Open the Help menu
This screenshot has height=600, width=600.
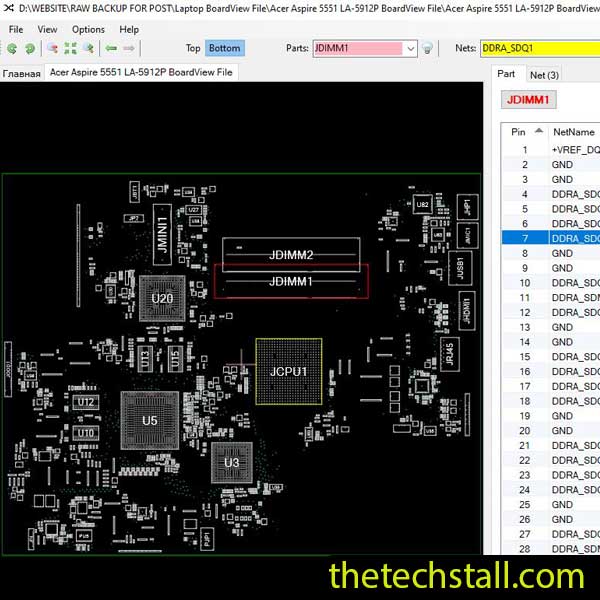tap(129, 29)
